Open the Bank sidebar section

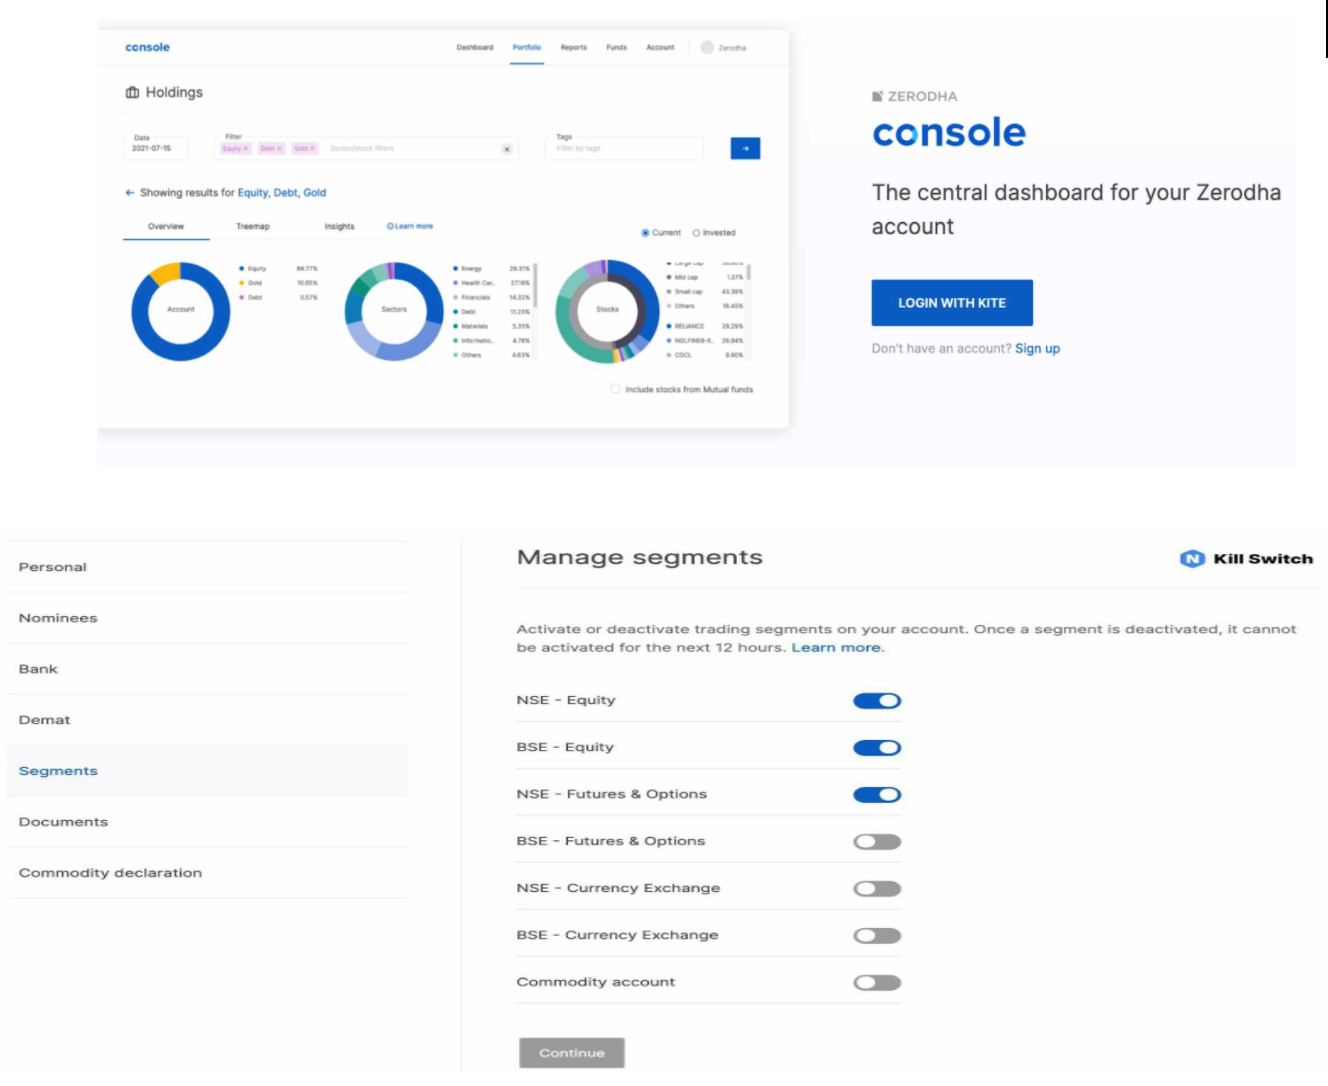coord(207,669)
